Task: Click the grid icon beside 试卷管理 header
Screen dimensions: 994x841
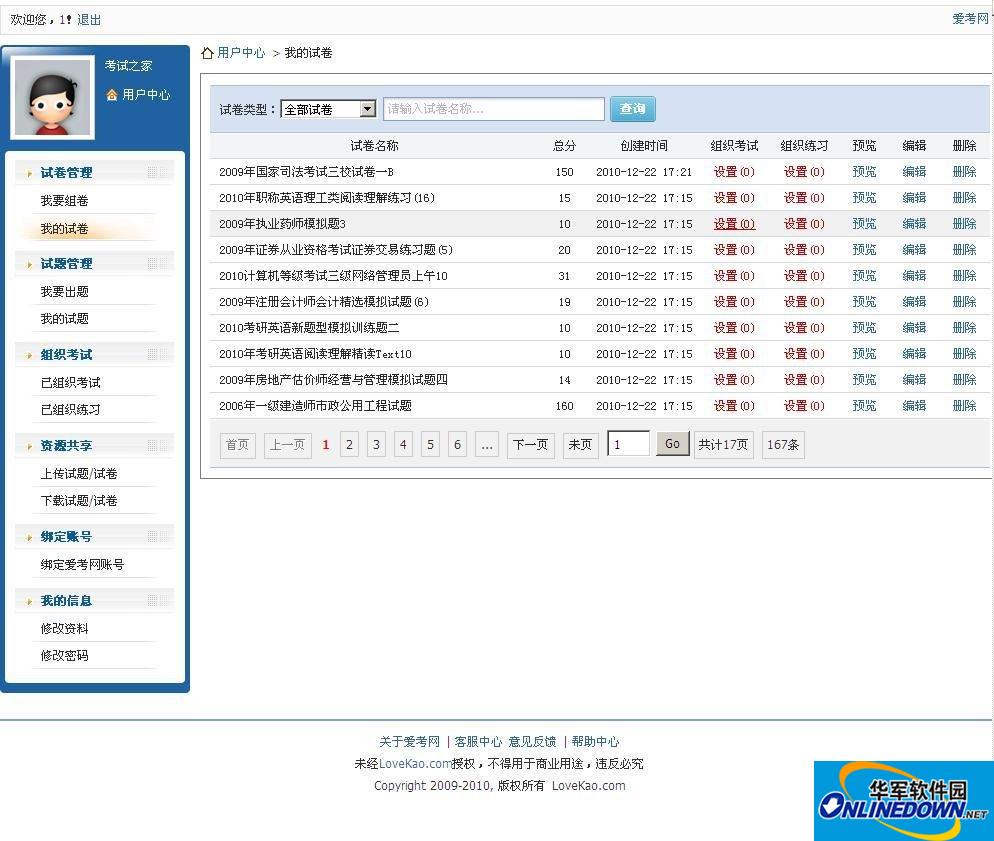Action: tap(152, 170)
